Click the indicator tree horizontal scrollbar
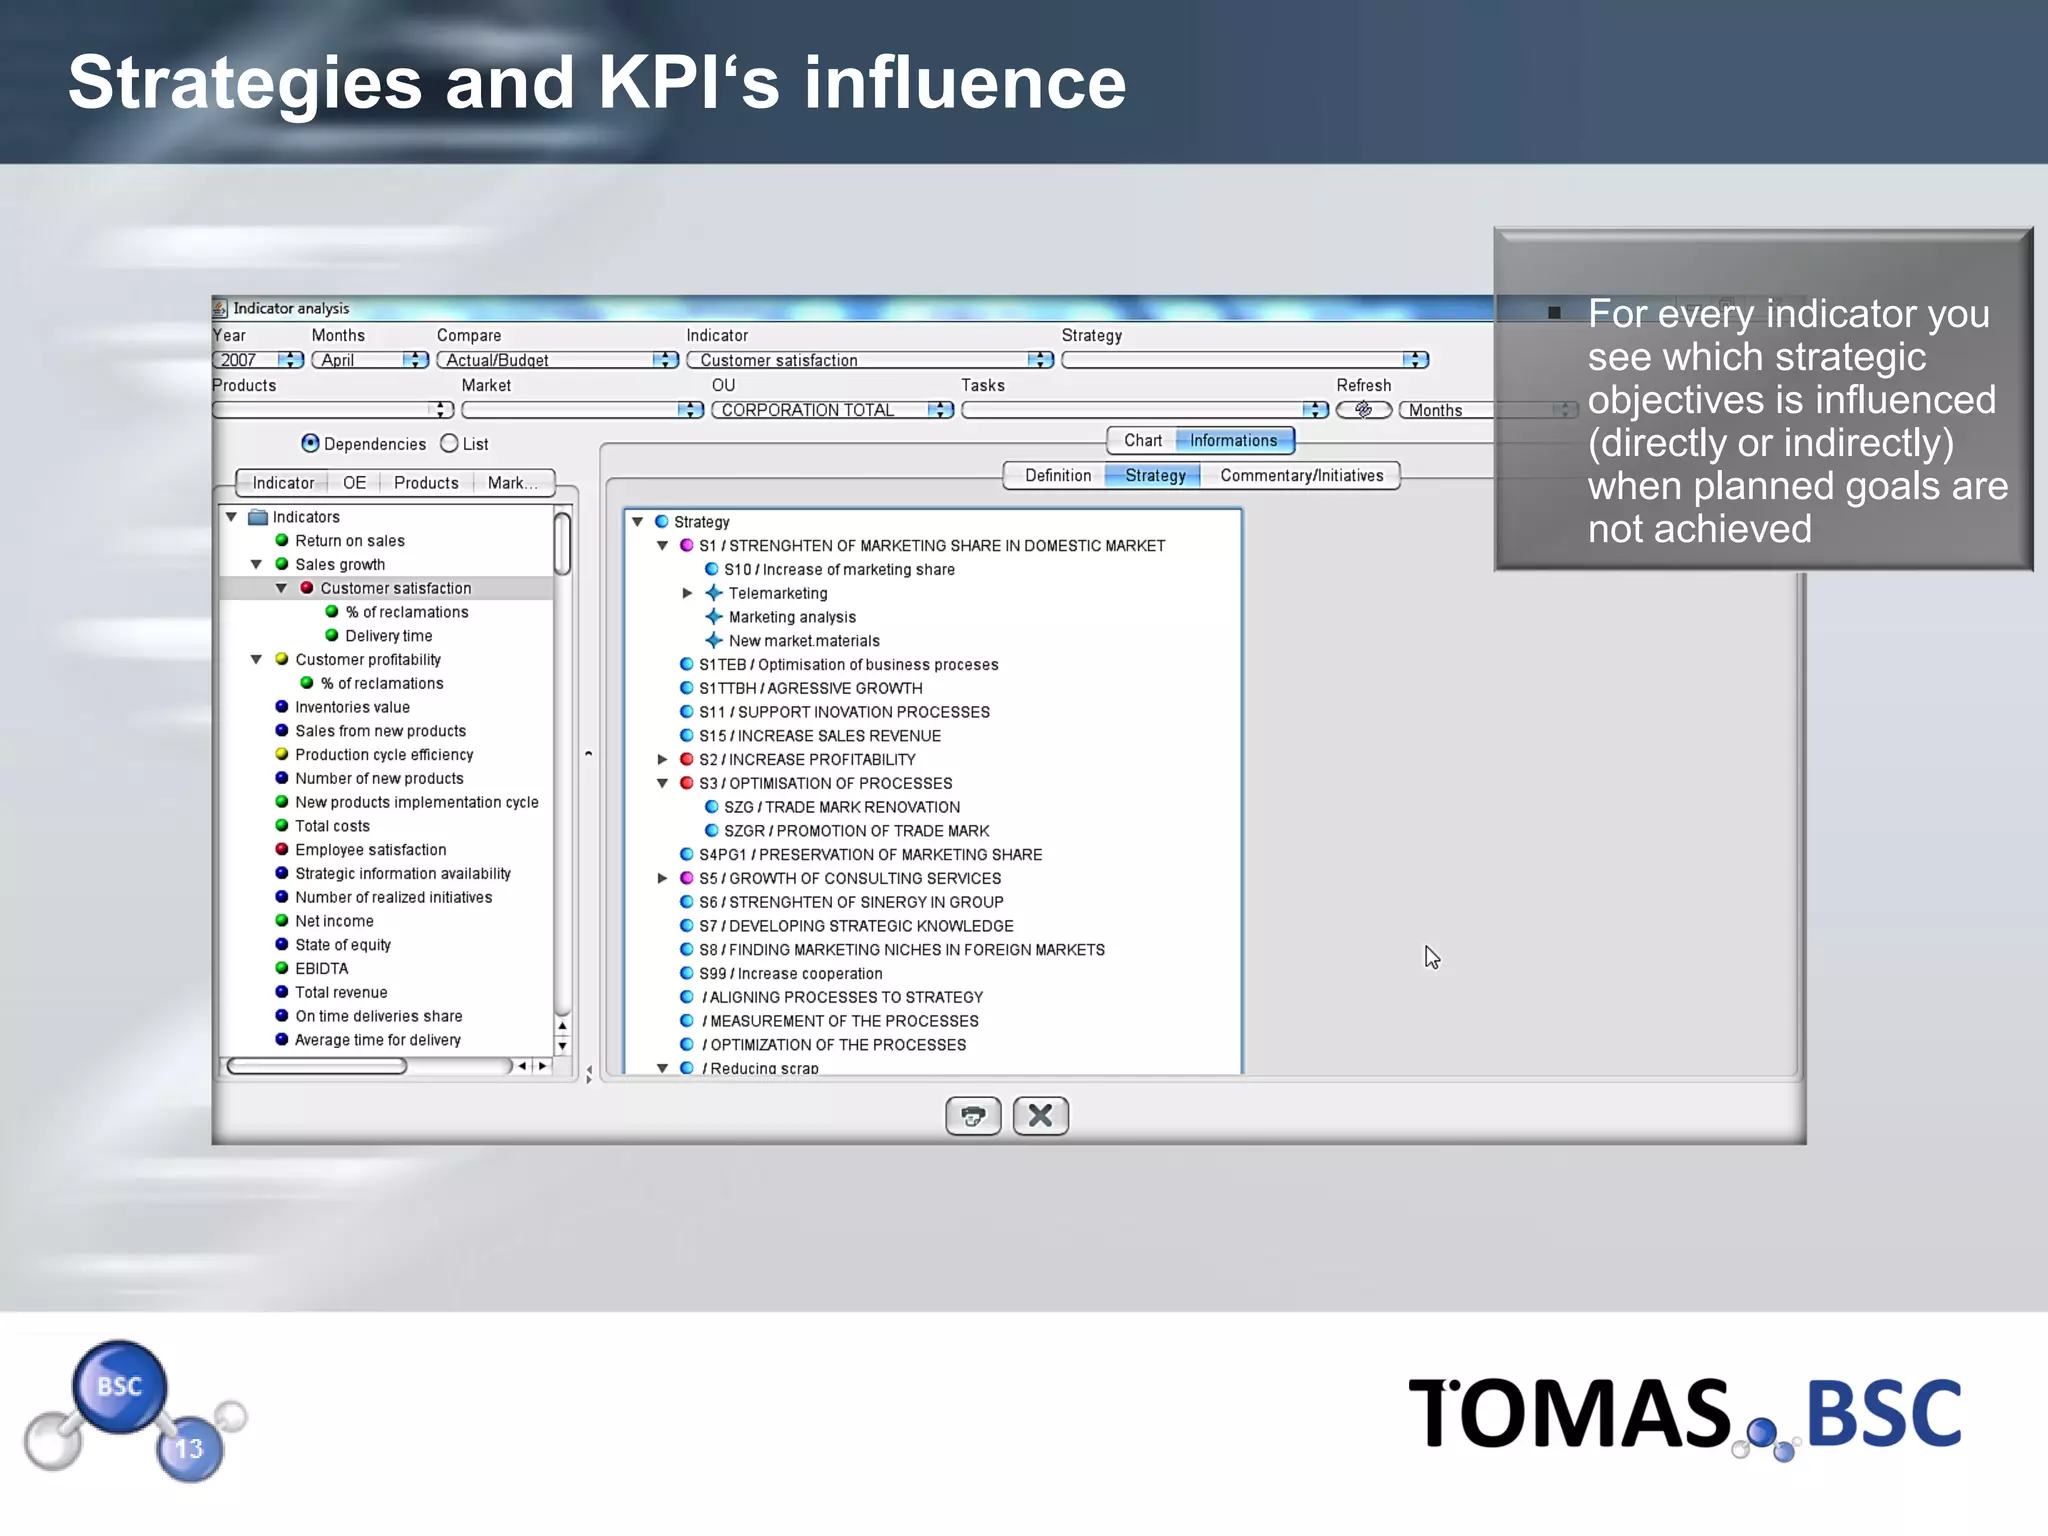The image size is (2048, 1536). 317,1066
